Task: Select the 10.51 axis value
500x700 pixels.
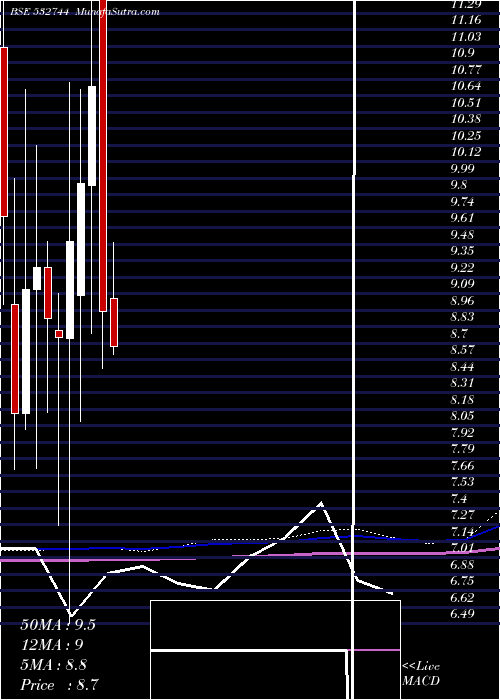Action: [x=466, y=103]
